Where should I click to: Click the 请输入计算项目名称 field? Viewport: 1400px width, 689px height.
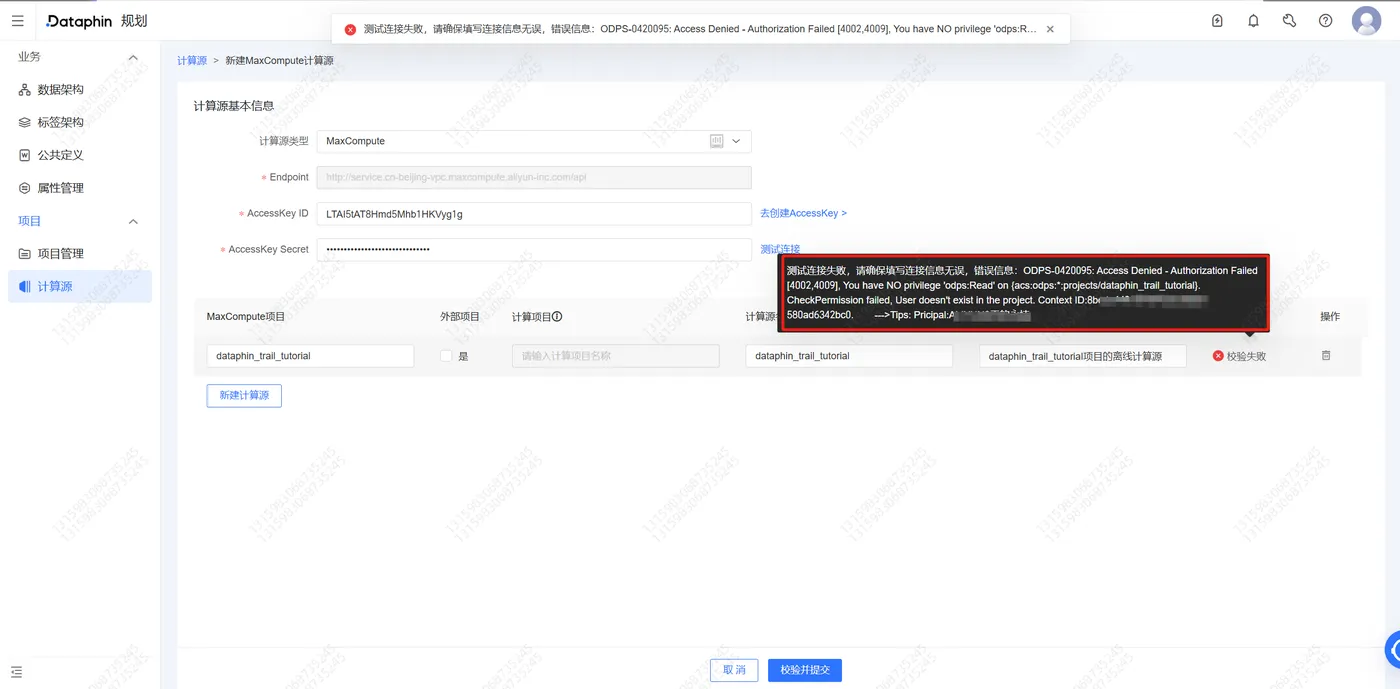(x=616, y=356)
